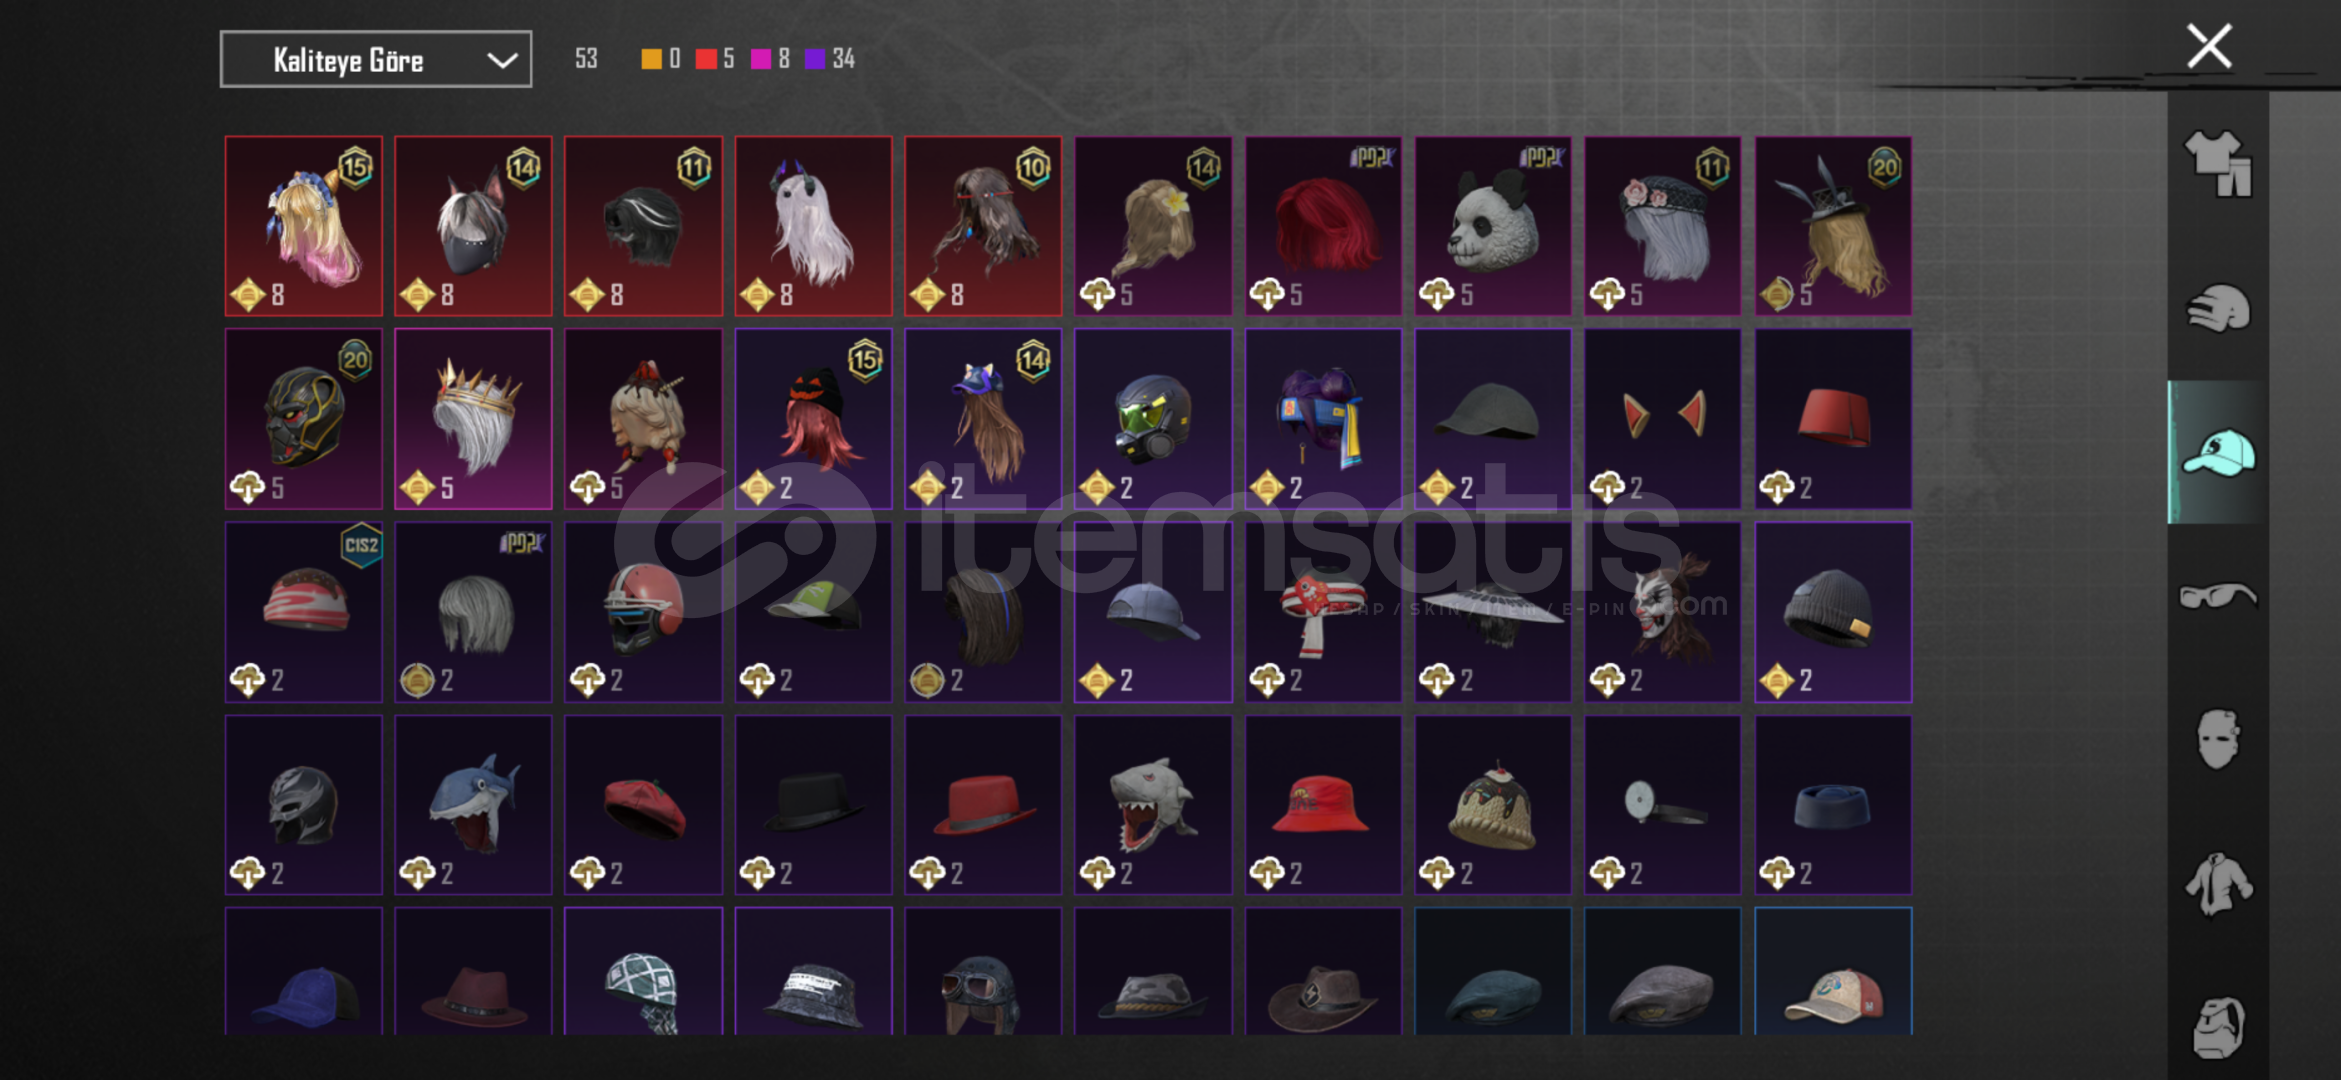
Task: Filter by the pink quality swatch
Action: [x=761, y=59]
